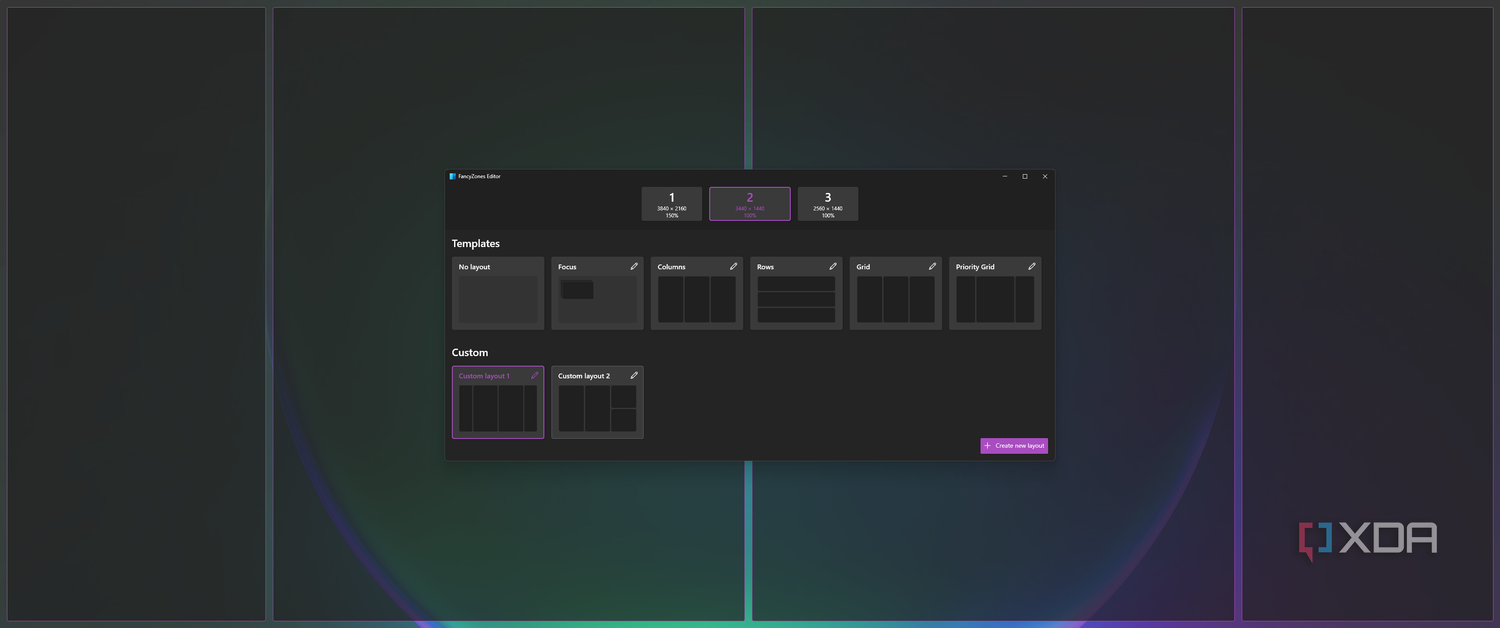Click the pencil icon on Custom layout 2
Viewport: 1500px width, 628px height.
click(x=634, y=376)
